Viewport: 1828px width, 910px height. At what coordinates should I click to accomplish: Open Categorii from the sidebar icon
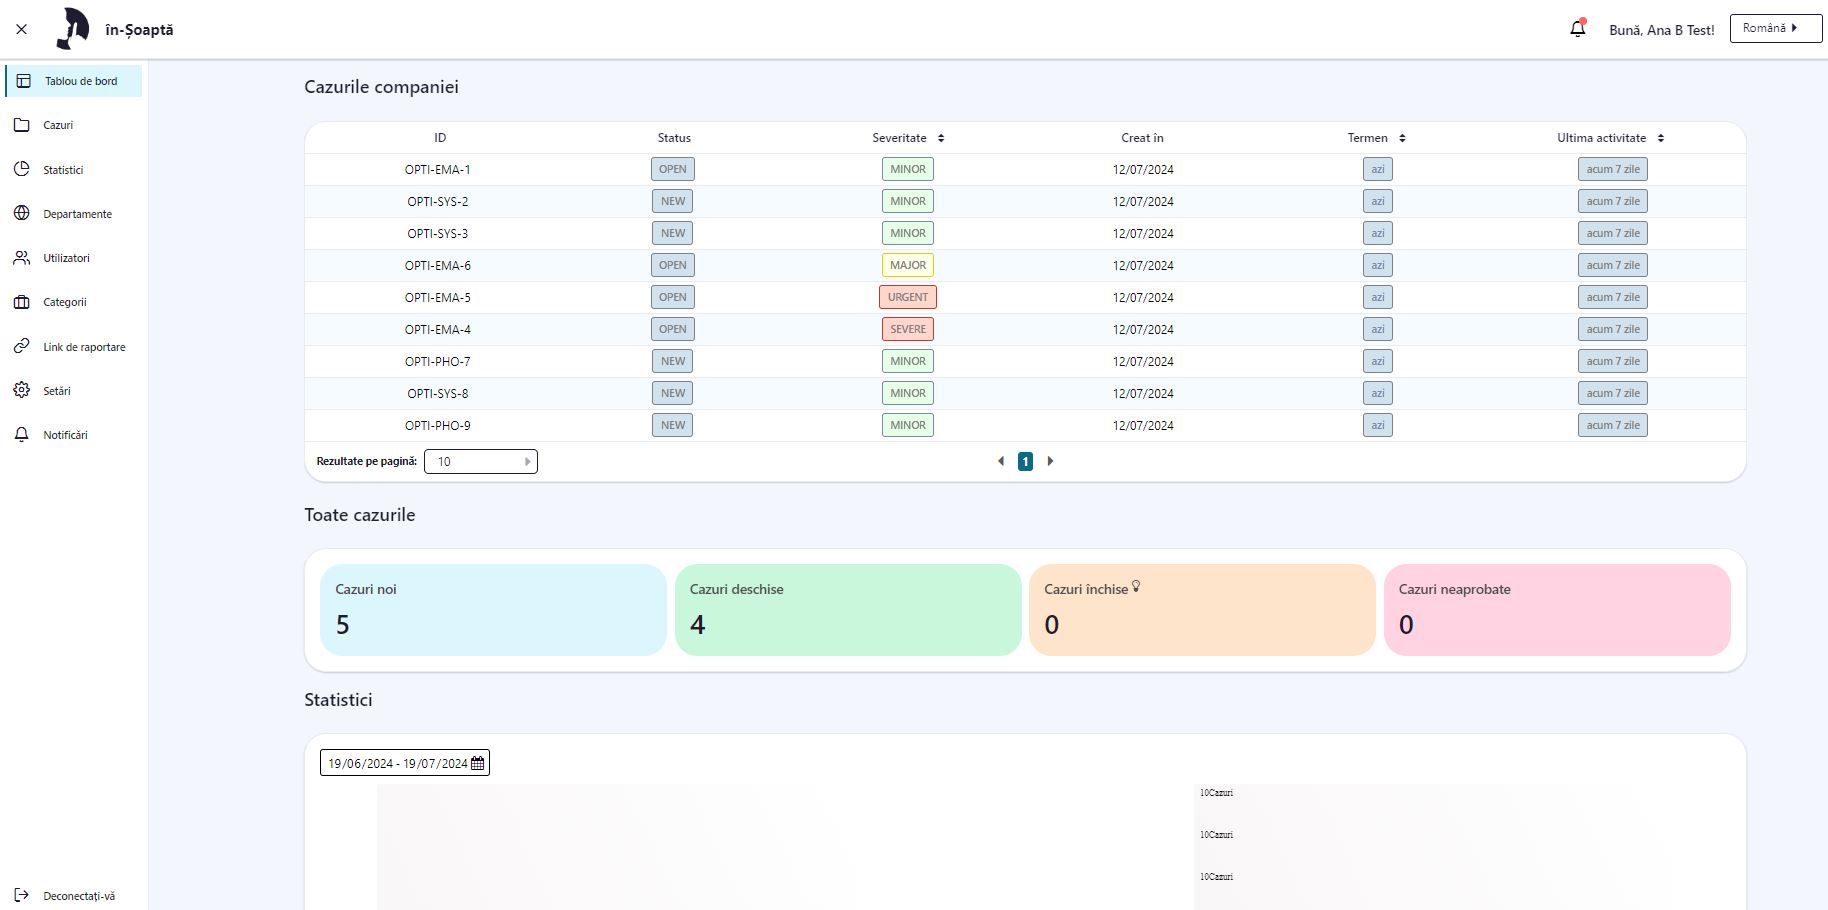(x=22, y=302)
